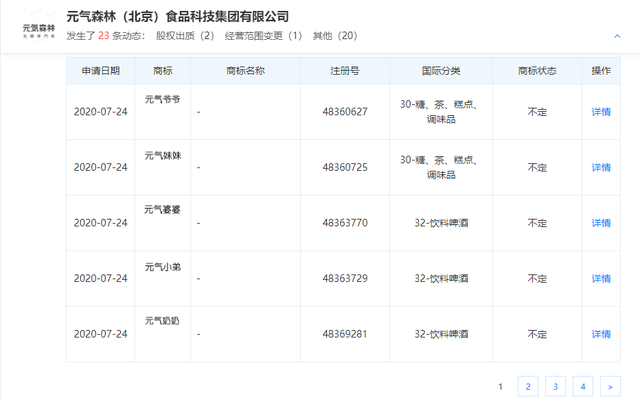Select current page 1
Screen dimensions: 640x402
[500, 386]
